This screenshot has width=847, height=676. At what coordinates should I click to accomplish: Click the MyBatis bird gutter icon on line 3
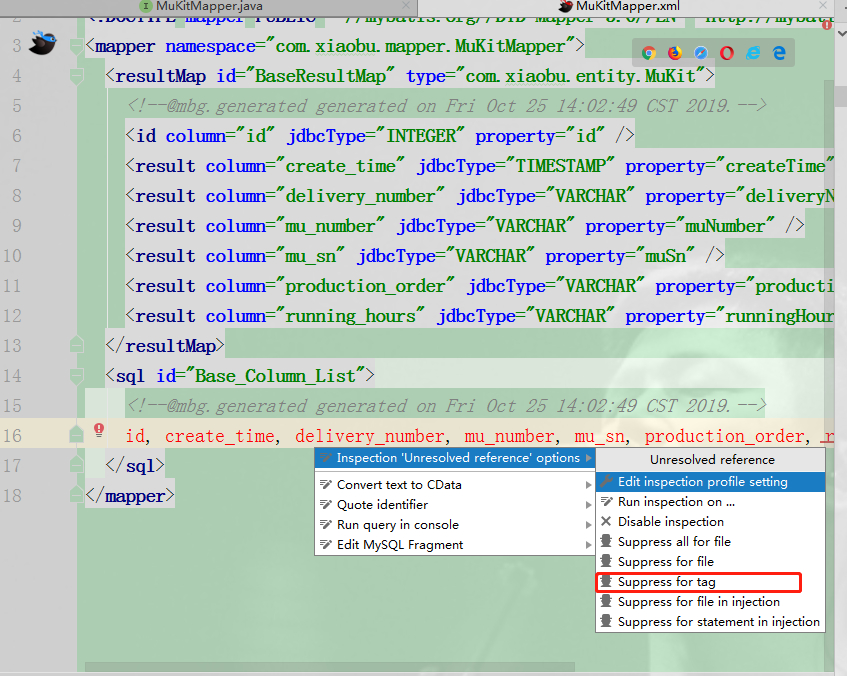(43, 43)
